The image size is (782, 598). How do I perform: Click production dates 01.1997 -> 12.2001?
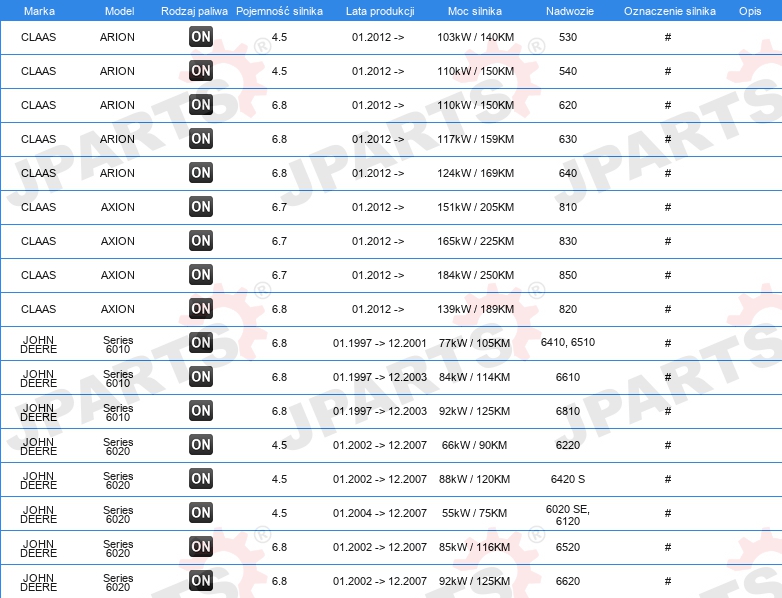tap(380, 343)
